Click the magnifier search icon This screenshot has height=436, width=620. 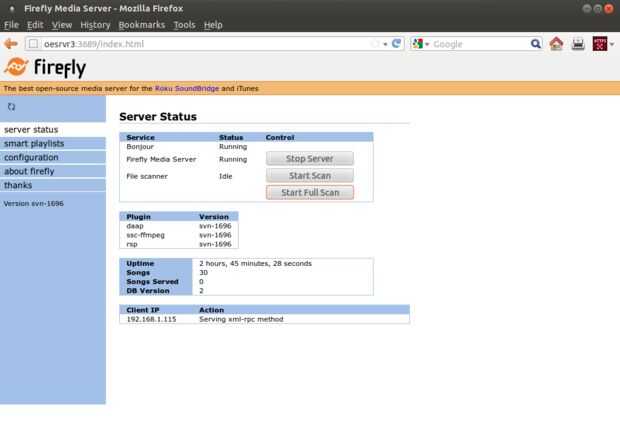pyautogui.click(x=535, y=43)
